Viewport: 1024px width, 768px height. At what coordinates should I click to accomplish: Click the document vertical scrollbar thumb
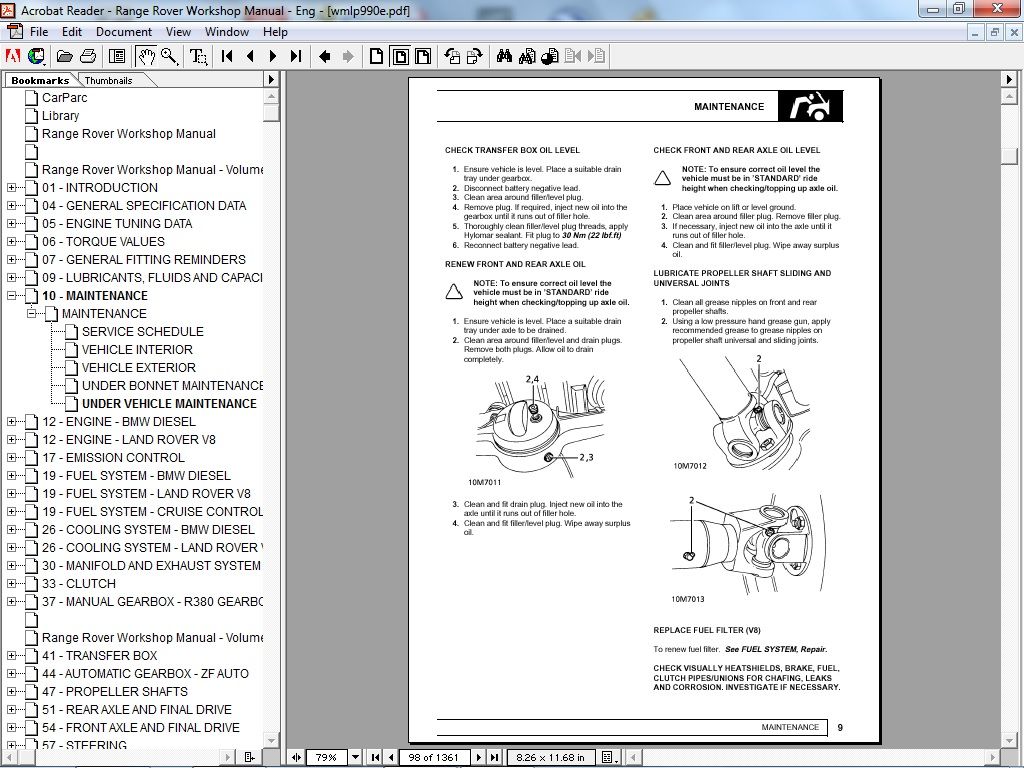click(1010, 155)
